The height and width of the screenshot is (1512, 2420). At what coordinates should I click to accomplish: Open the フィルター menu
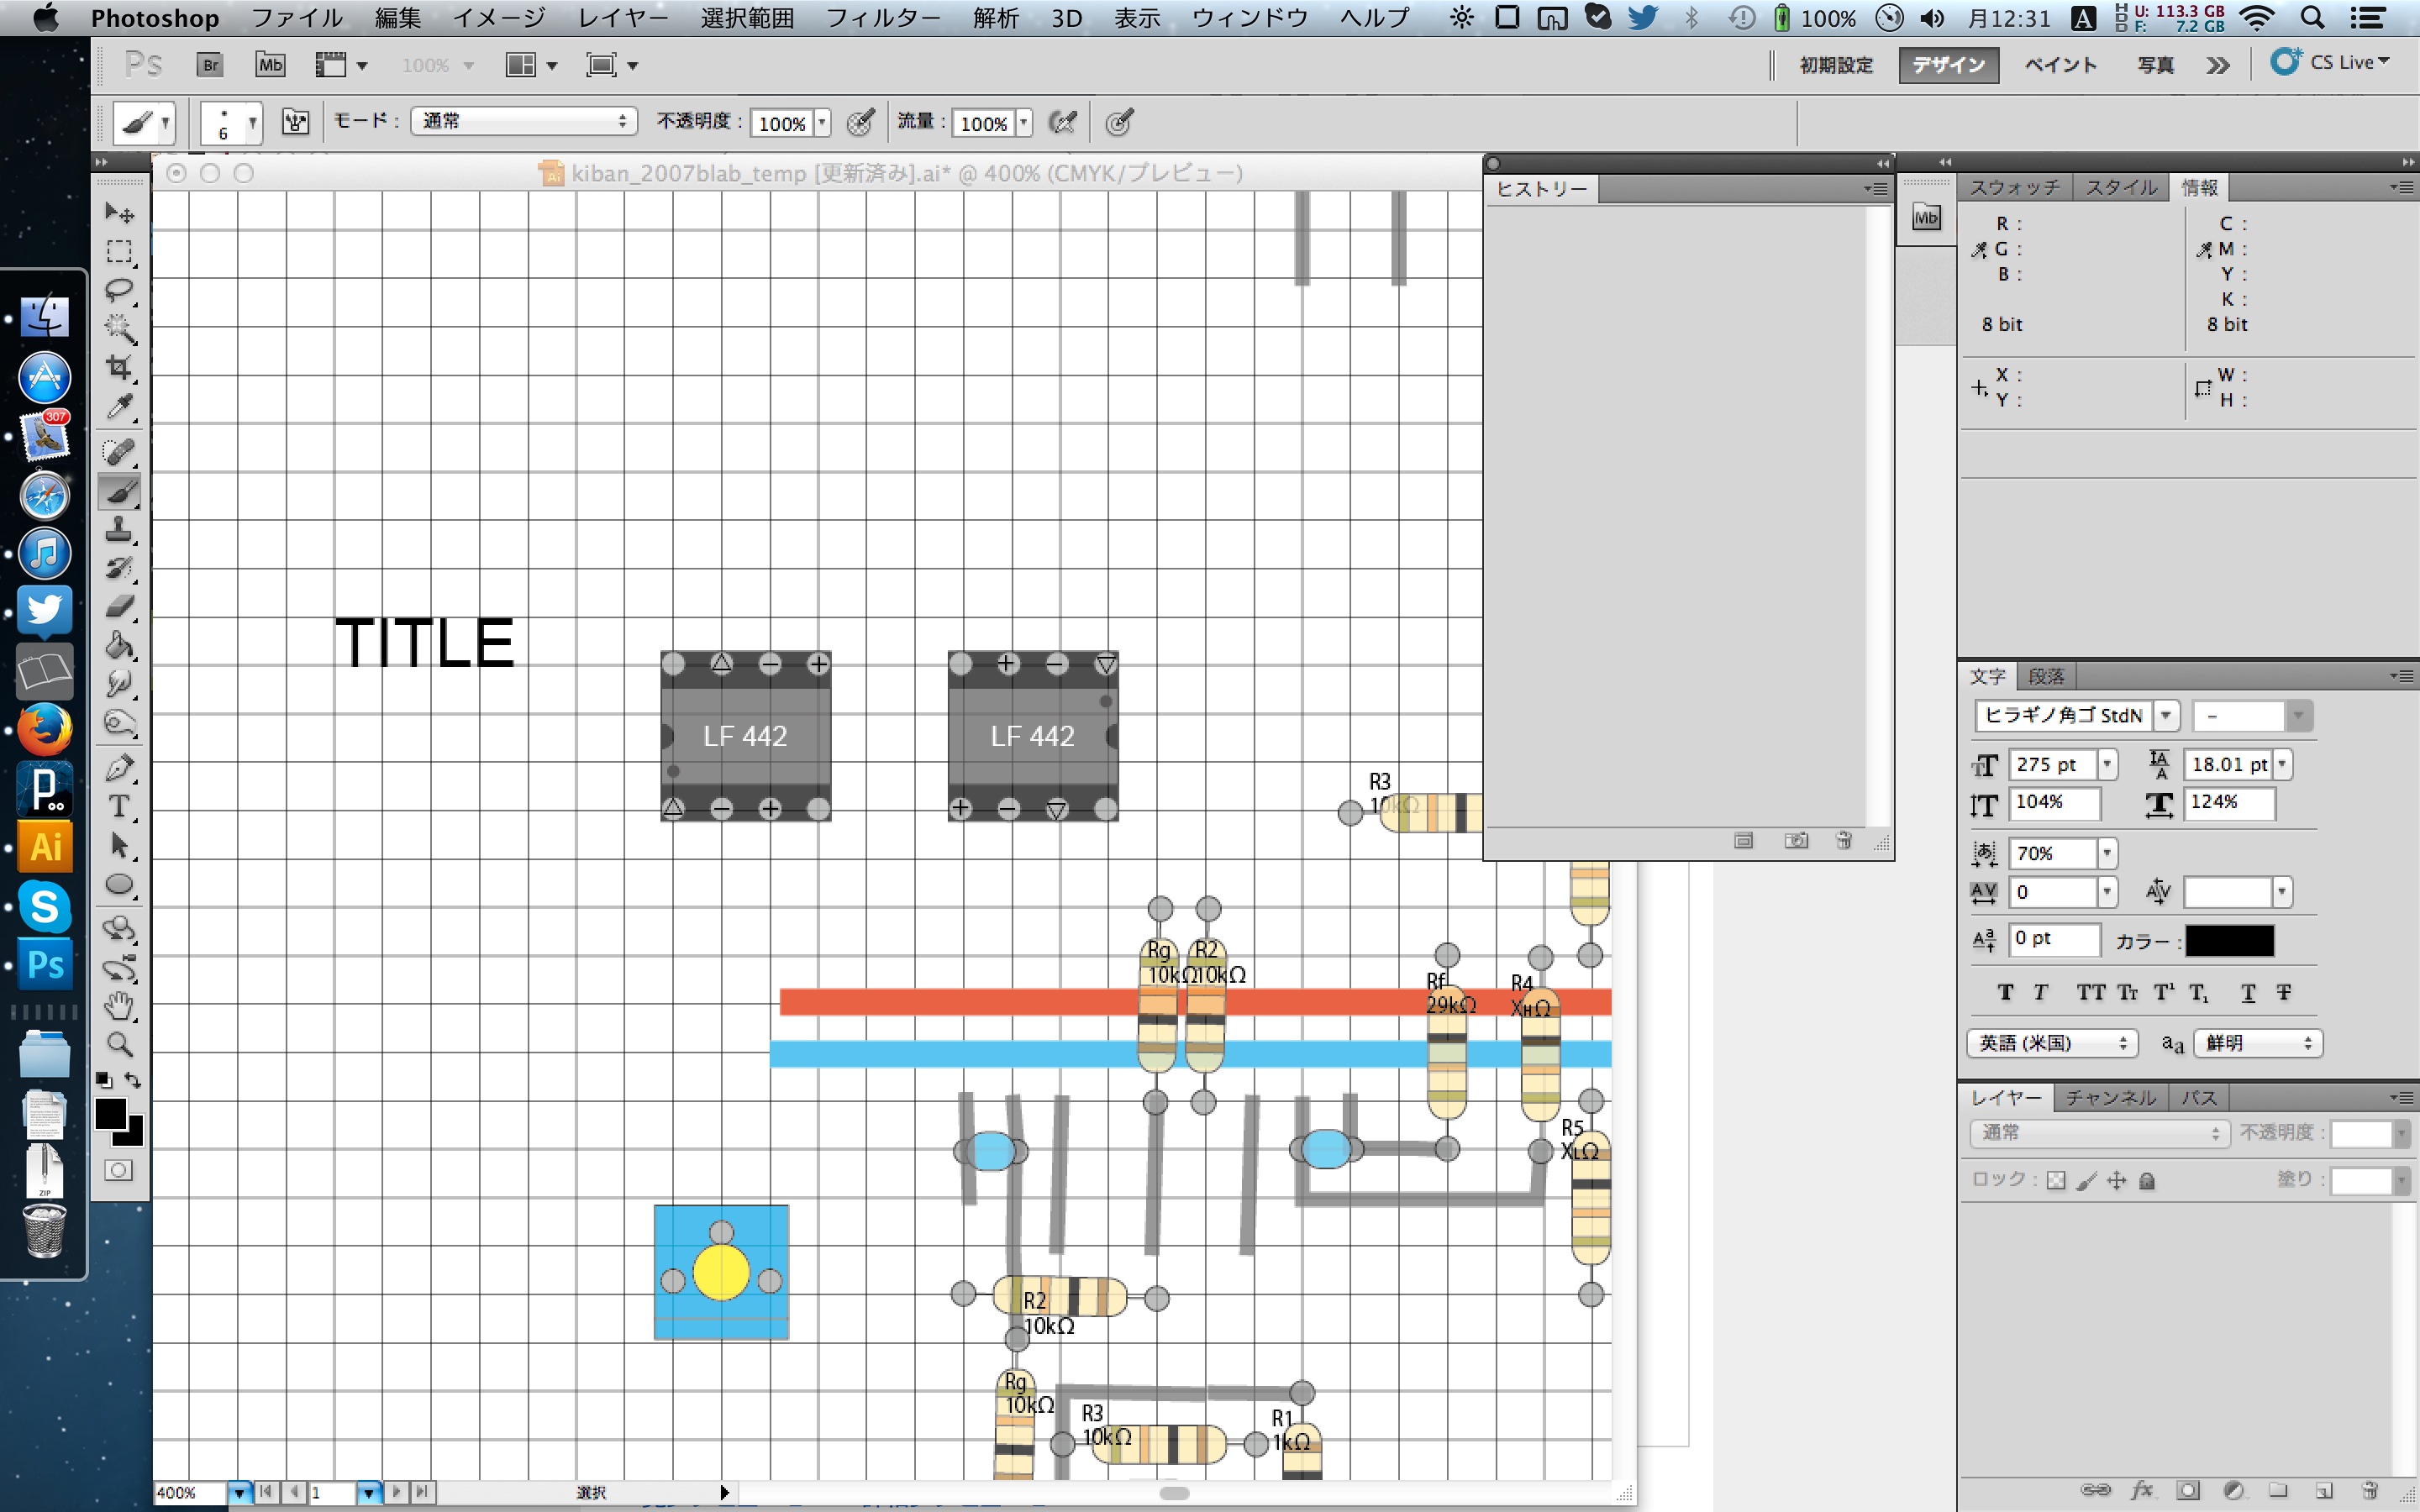click(882, 18)
